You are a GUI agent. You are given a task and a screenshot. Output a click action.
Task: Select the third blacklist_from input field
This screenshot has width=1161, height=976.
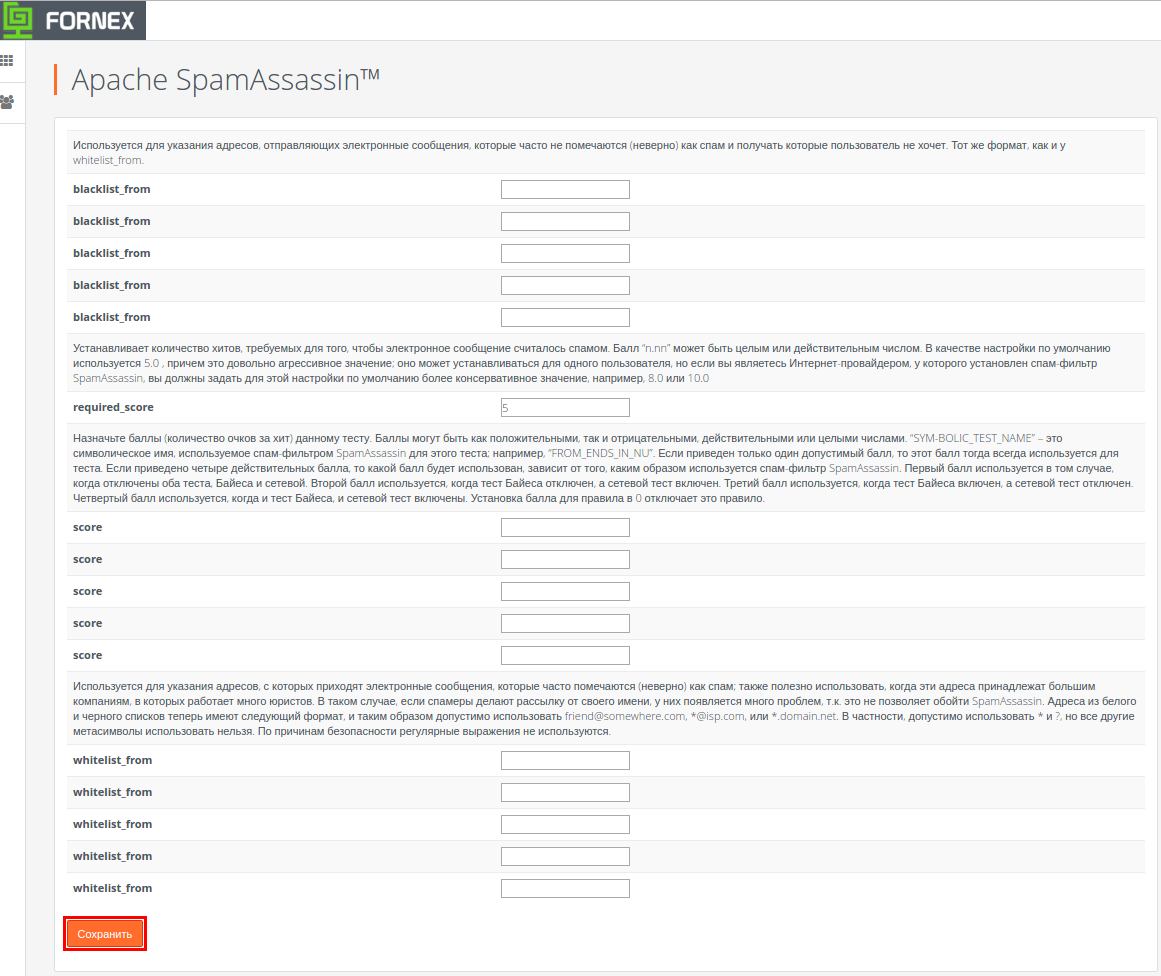point(565,253)
